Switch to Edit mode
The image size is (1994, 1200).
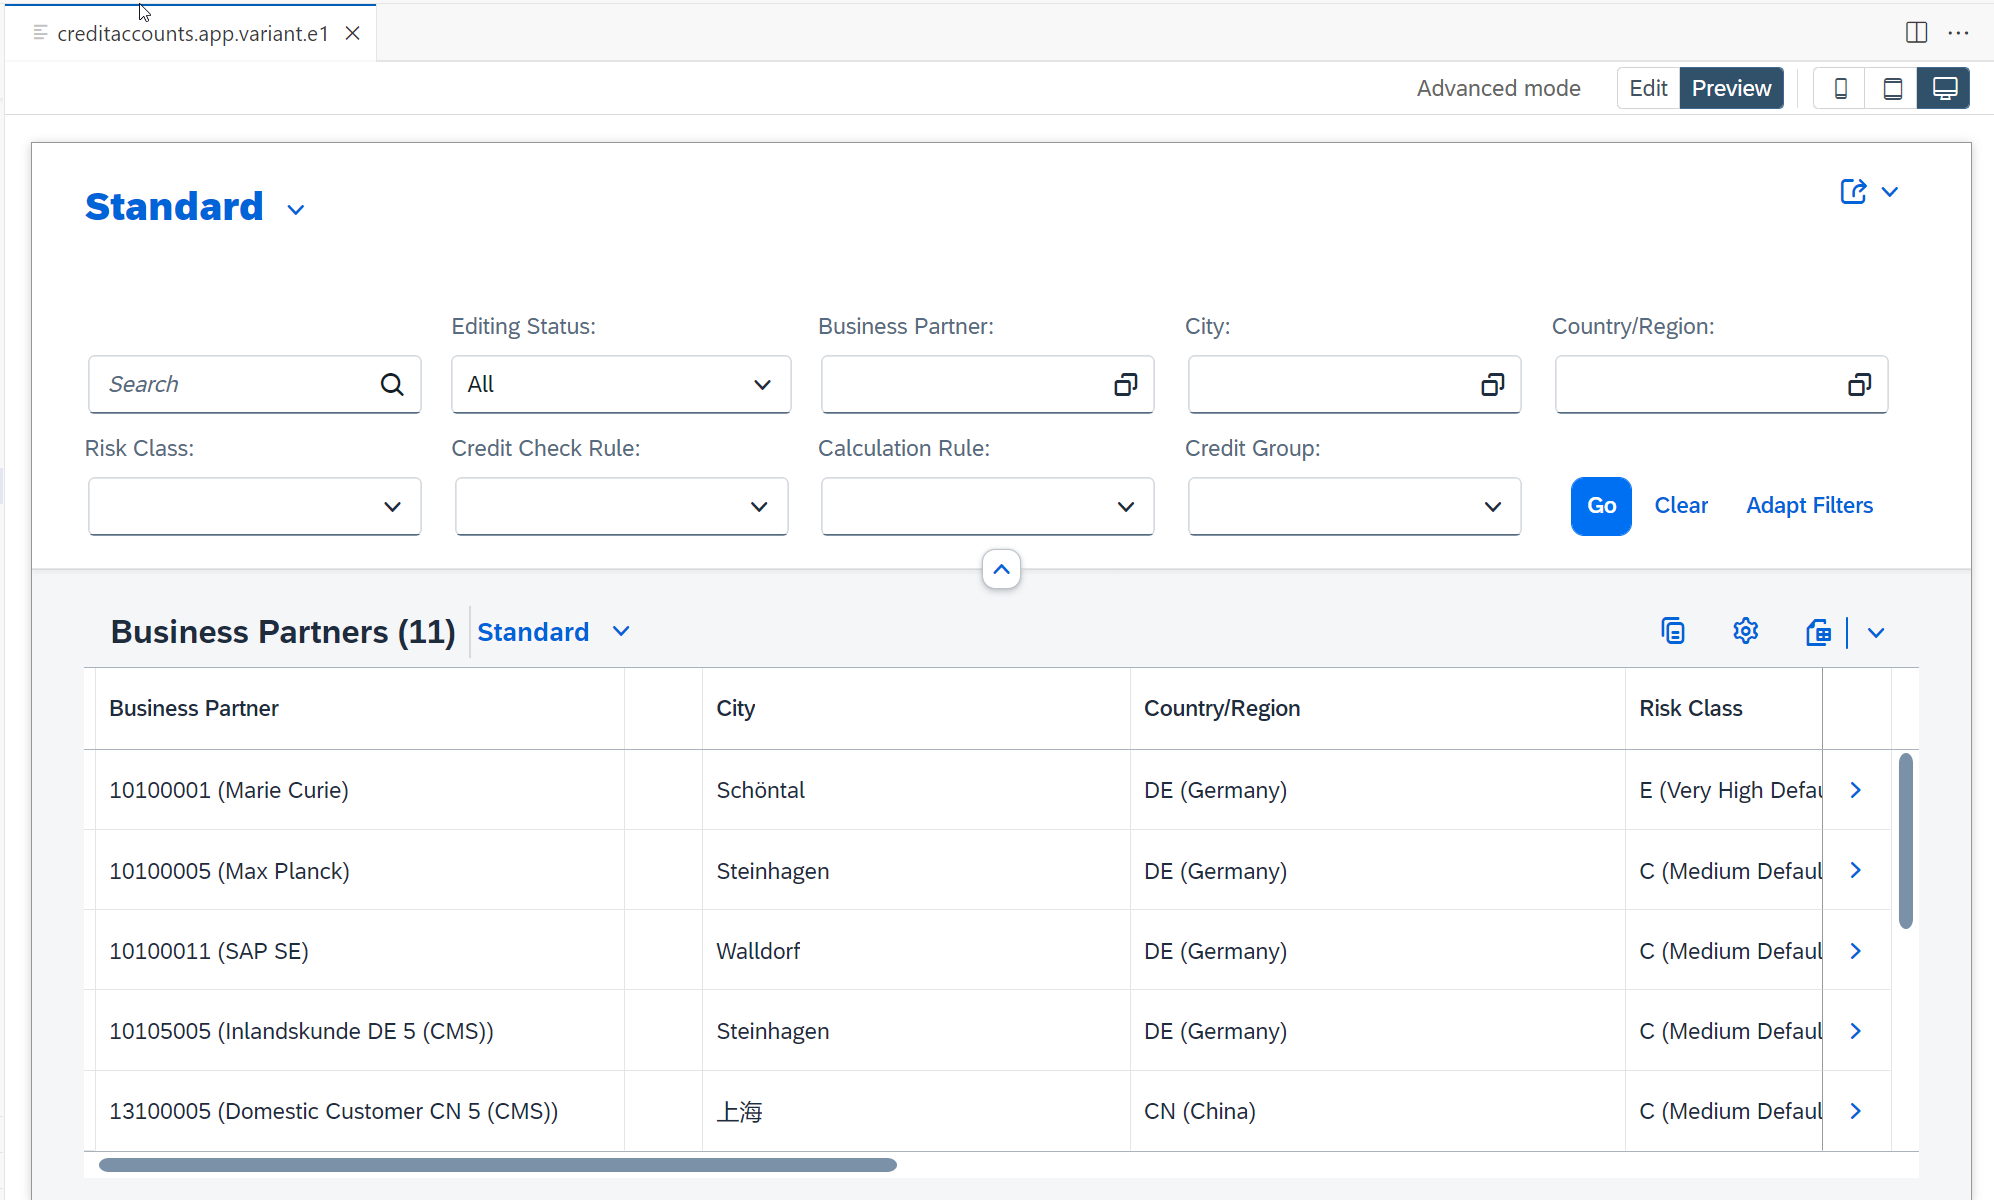1648,88
